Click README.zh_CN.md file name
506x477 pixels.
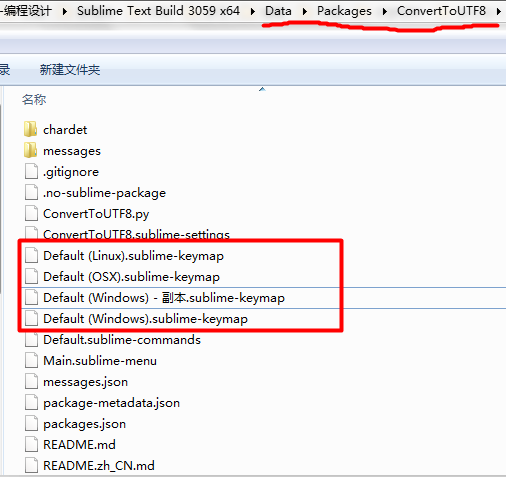tap(99, 466)
